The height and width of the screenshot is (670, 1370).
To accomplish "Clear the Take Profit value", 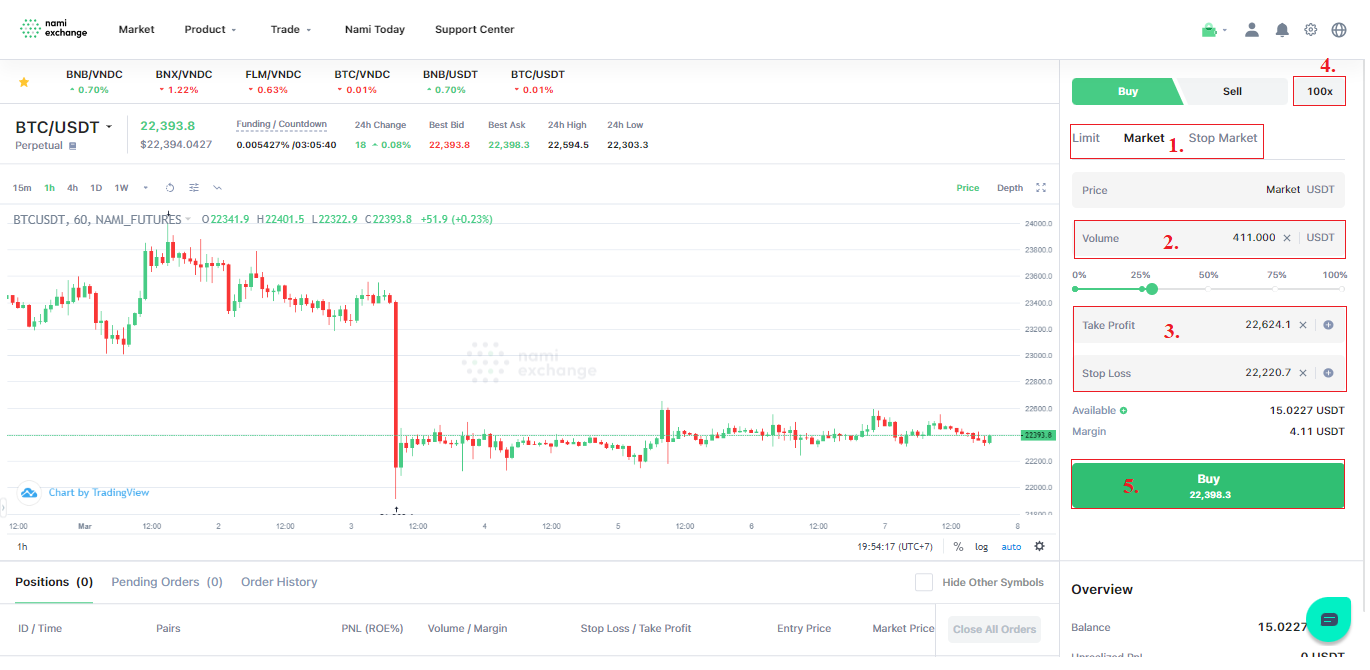I will 1303,325.
